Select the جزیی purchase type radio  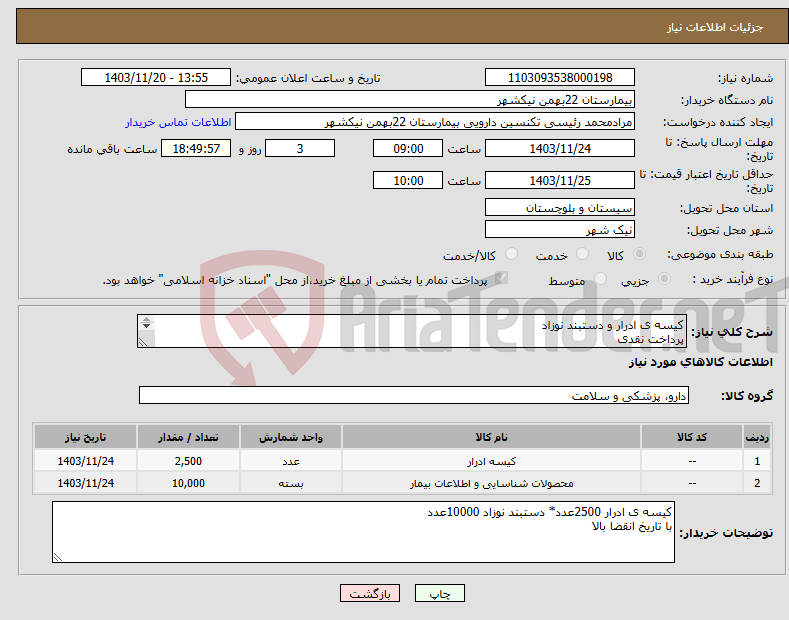[x=664, y=278]
